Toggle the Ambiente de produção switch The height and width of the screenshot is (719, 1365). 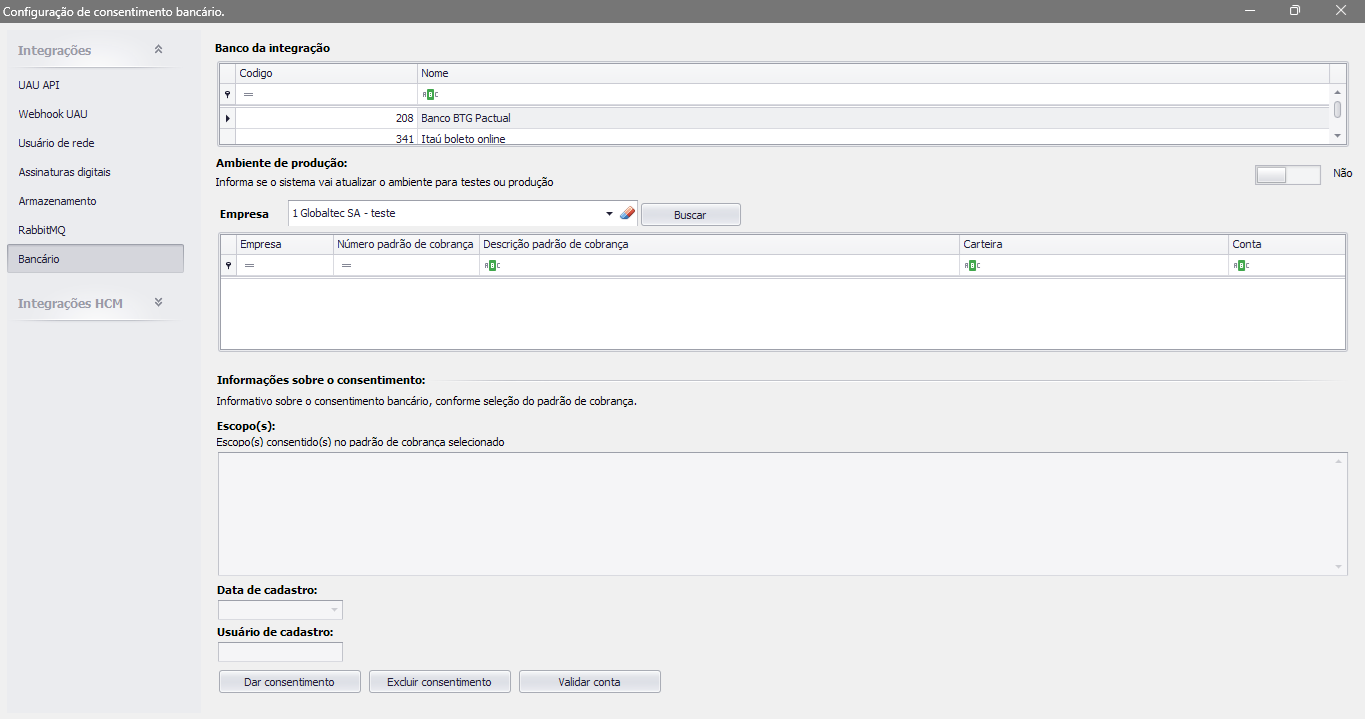point(1287,174)
